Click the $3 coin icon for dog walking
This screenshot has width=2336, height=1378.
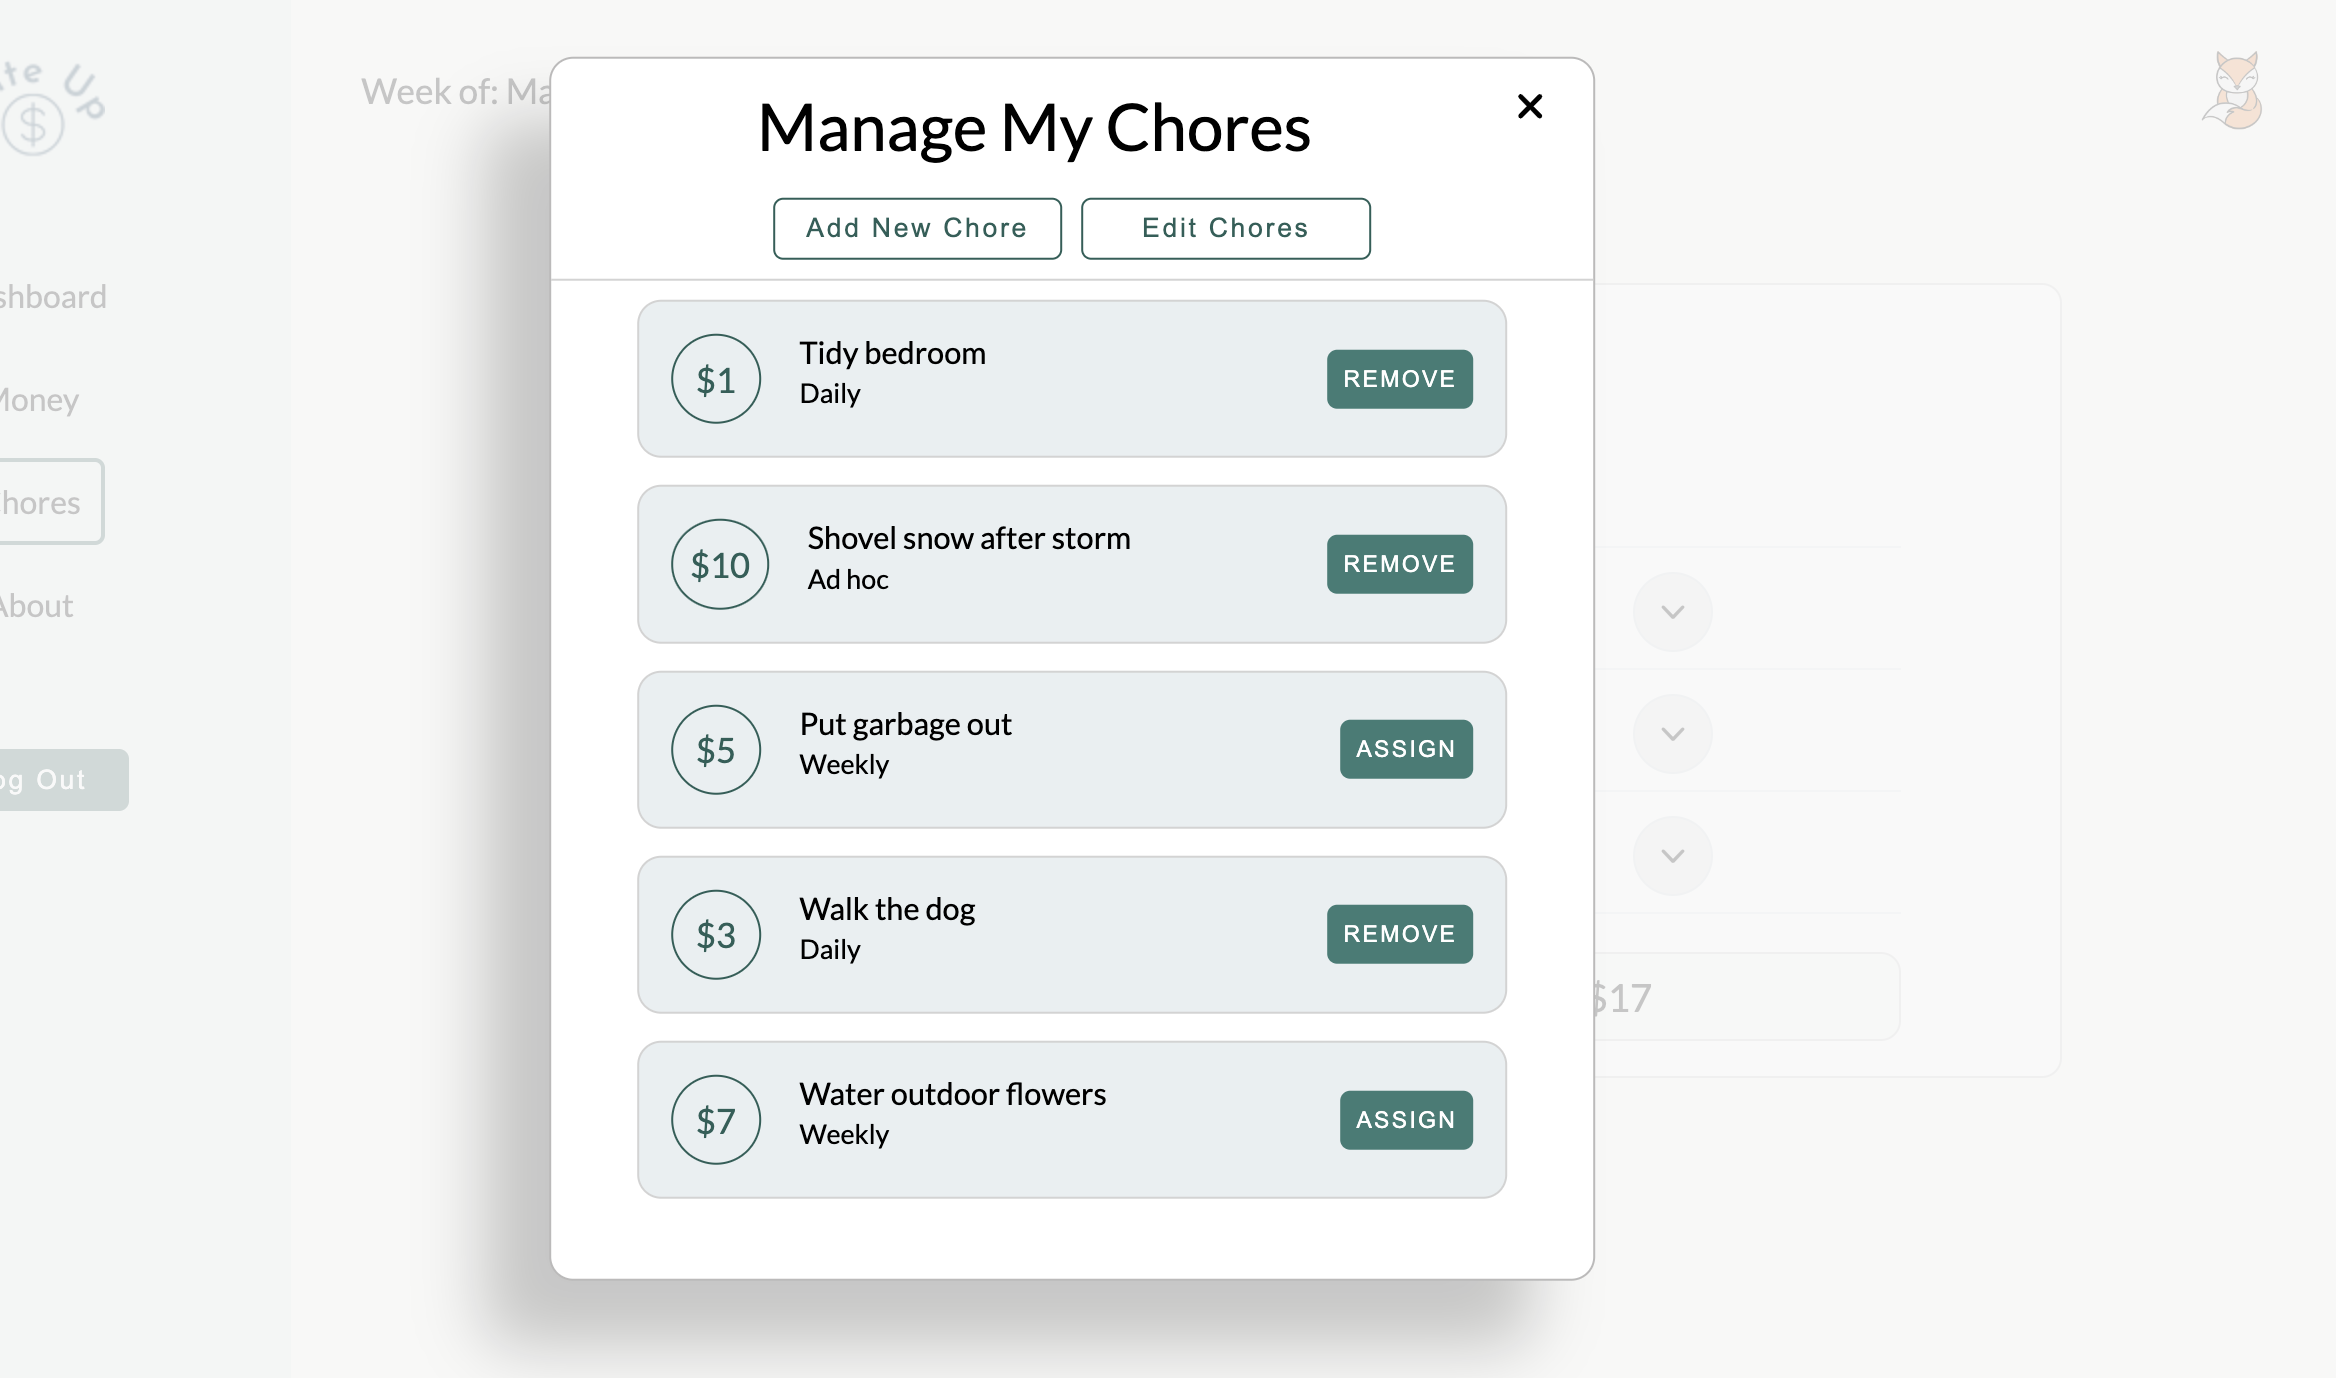[715, 933]
